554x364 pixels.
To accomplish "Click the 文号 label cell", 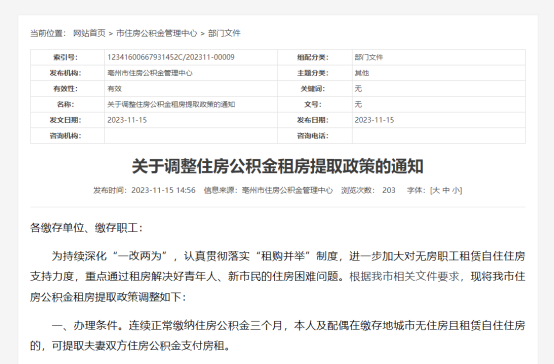I will (x=315, y=104).
